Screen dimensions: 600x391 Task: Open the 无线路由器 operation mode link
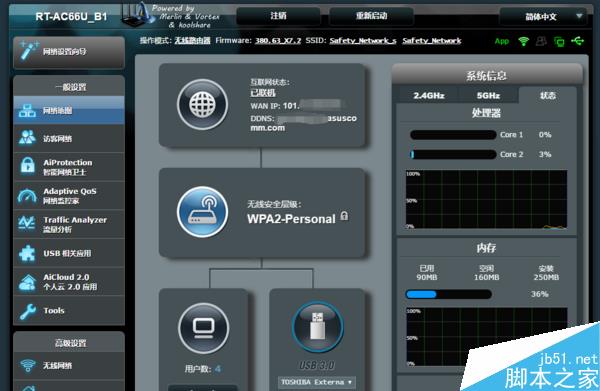[192, 41]
